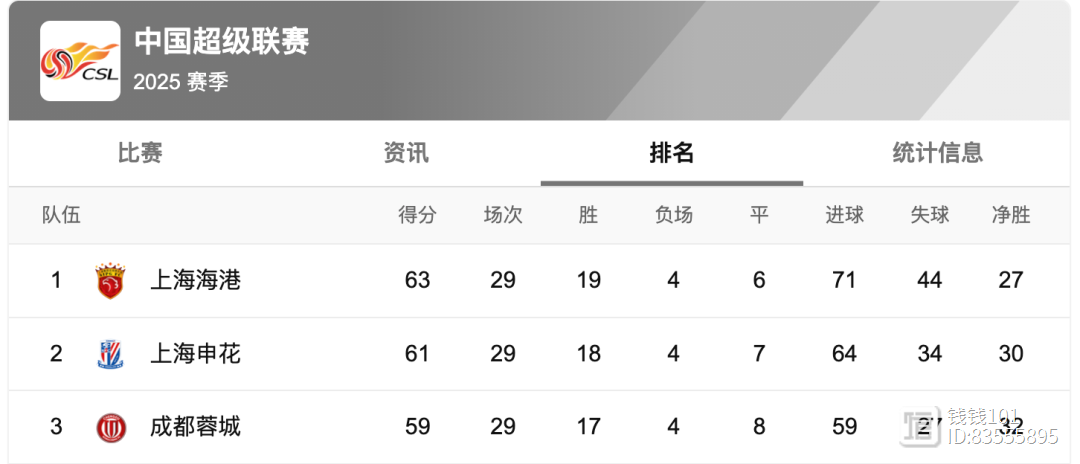Open the 统计信息 tab
The width and height of the screenshot is (1080, 464).
[937, 153]
